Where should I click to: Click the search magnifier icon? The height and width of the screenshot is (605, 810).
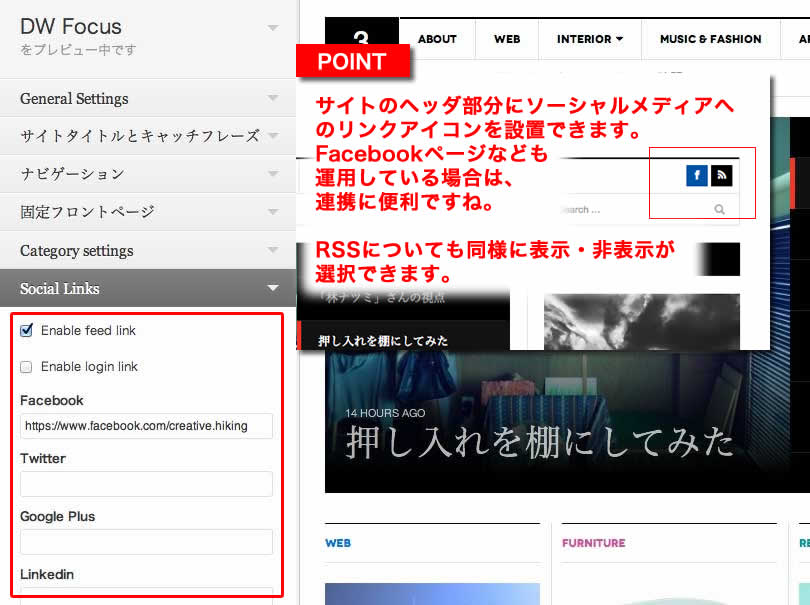click(x=719, y=209)
